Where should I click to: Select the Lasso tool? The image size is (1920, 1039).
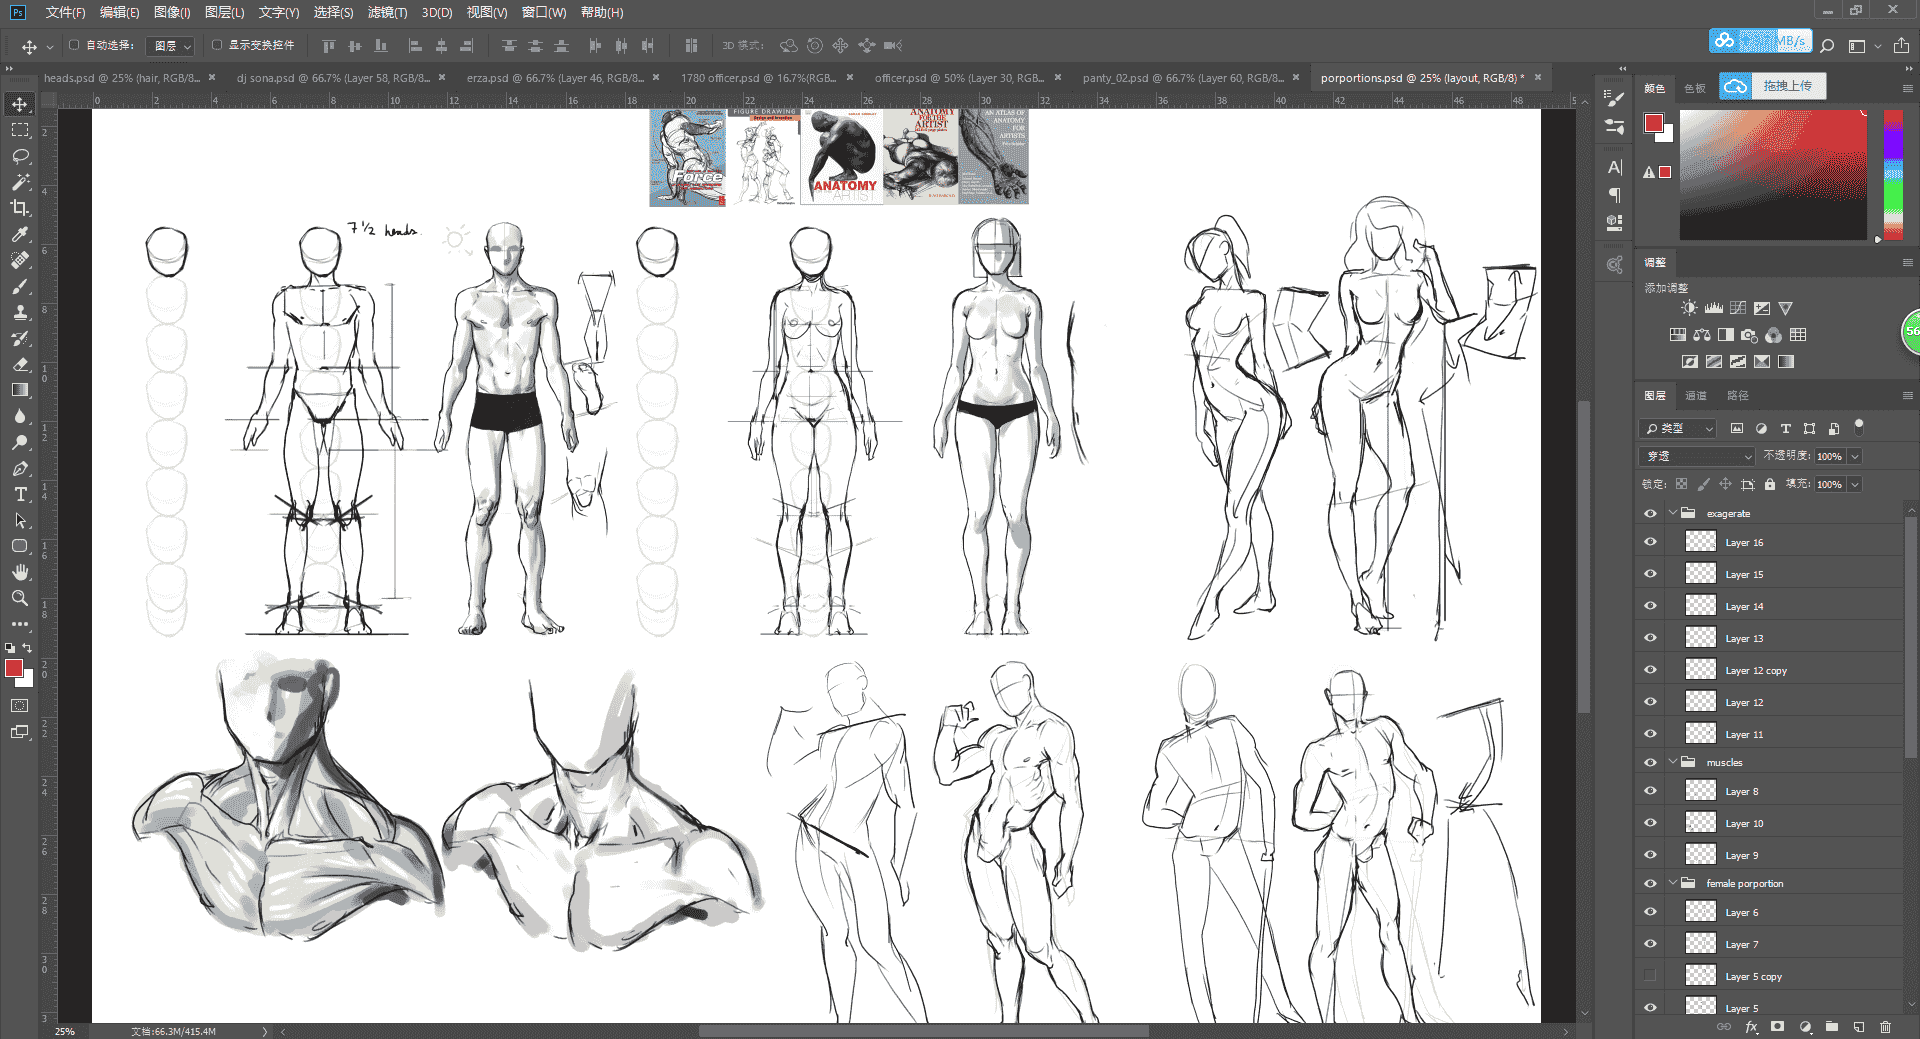tap(20, 156)
